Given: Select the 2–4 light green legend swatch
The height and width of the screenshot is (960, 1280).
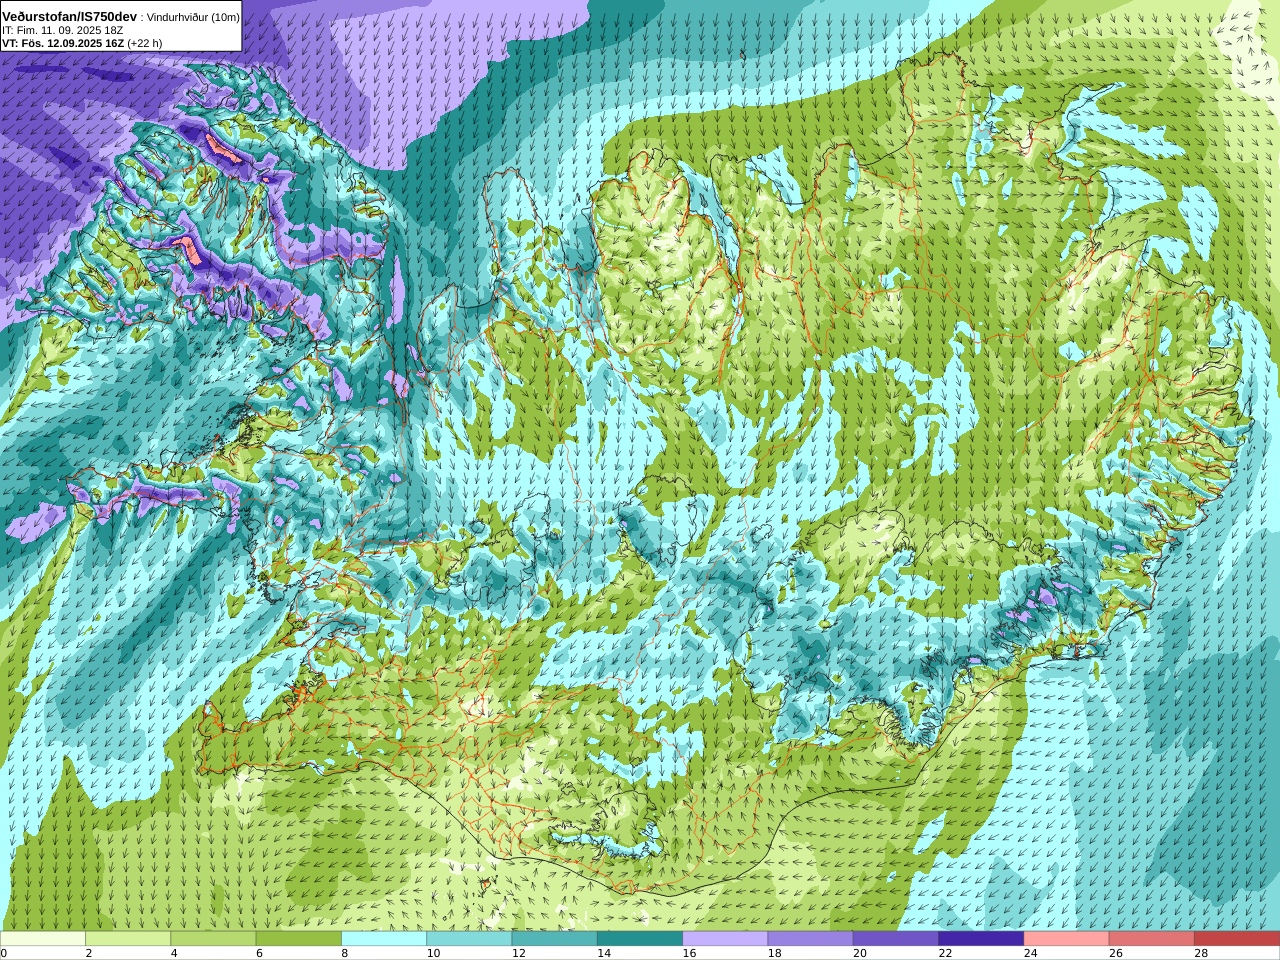Looking at the screenshot, I should tap(128, 939).
